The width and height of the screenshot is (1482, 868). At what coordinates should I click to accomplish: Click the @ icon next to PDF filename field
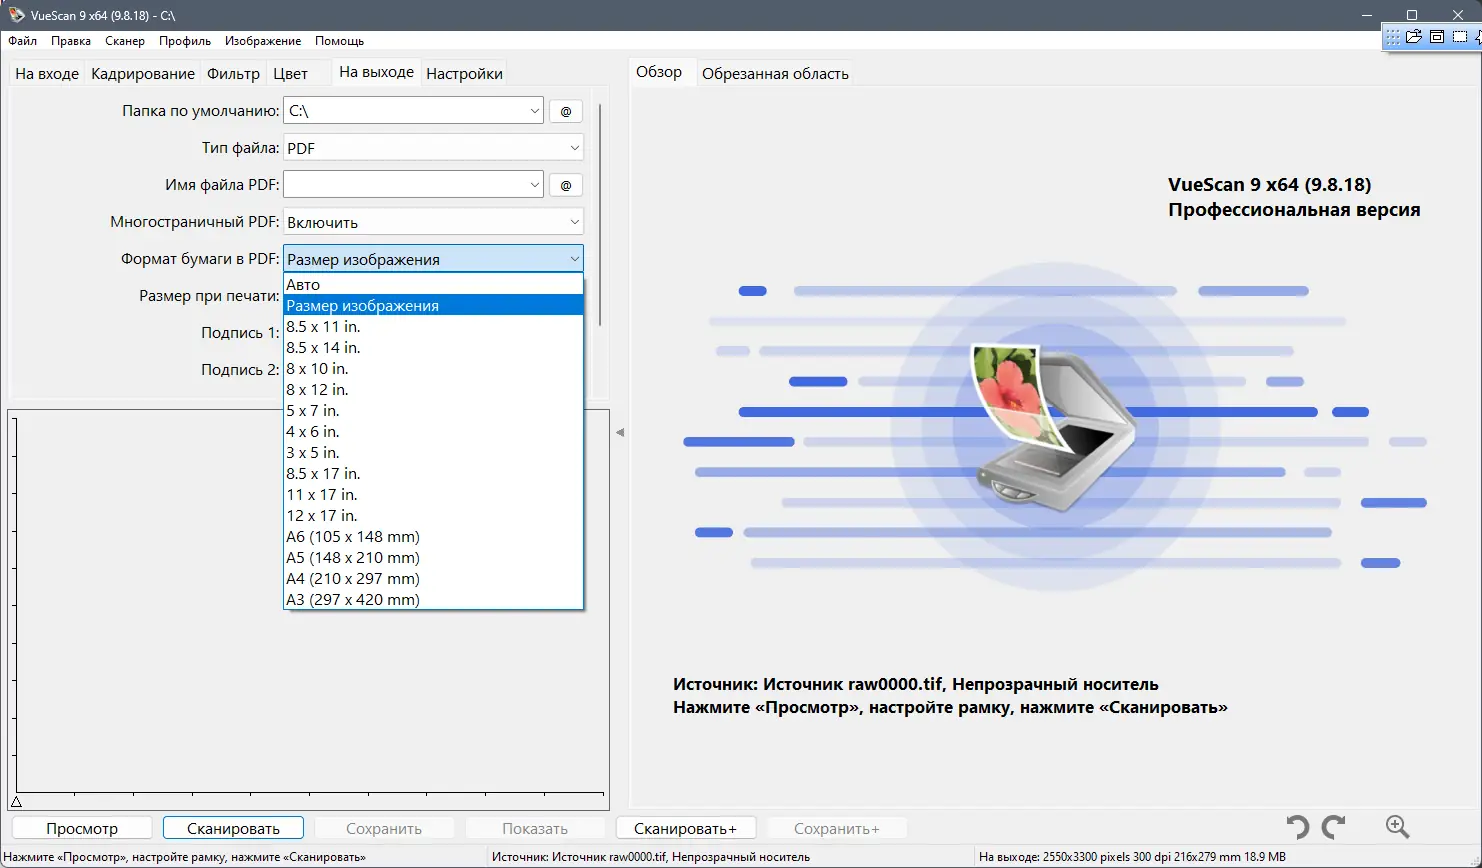point(565,185)
